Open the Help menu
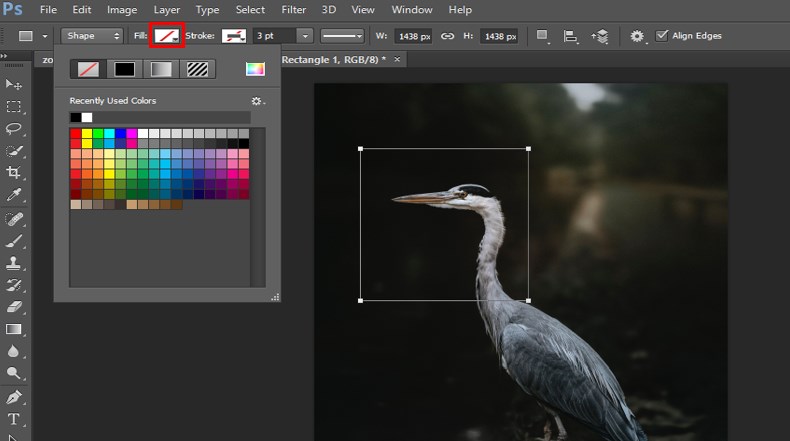 tap(460, 10)
